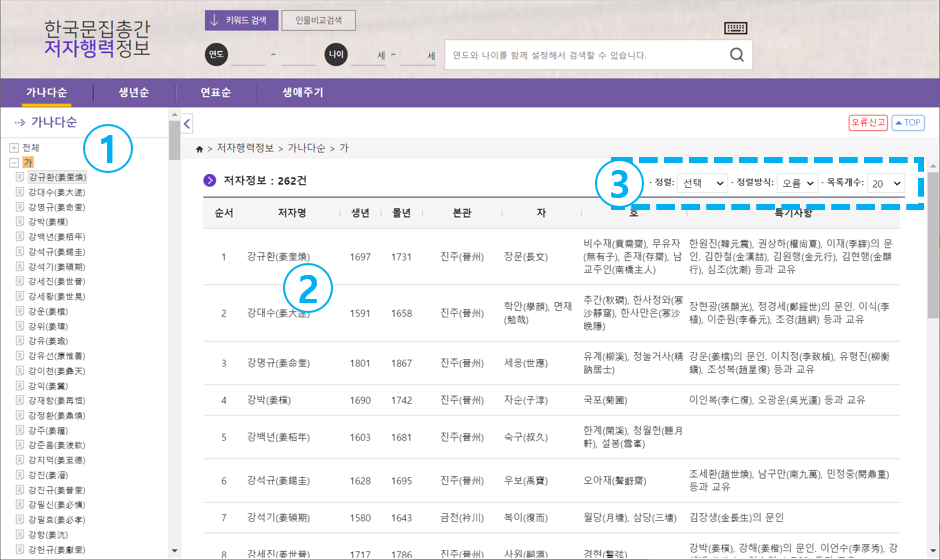Click the document icon beside 강주 in the tree
Viewport: 940px width, 560px height.
20,430
